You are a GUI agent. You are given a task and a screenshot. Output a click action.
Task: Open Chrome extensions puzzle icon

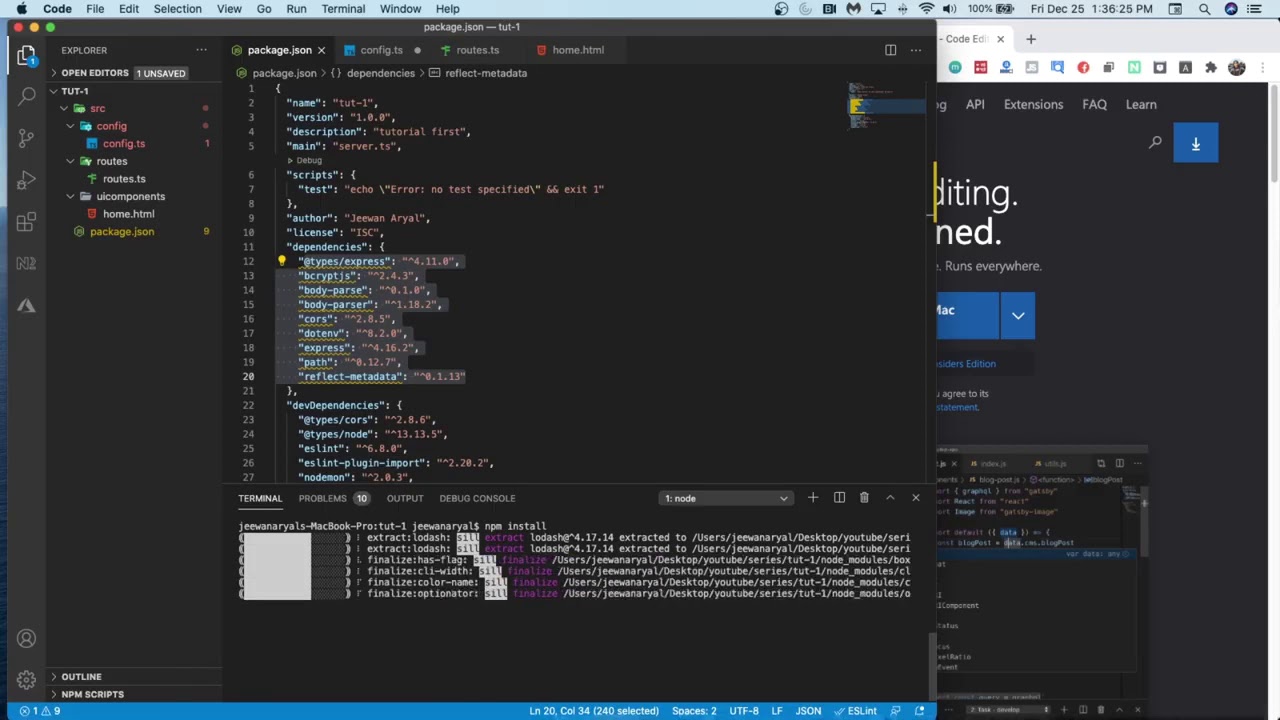point(1210,68)
